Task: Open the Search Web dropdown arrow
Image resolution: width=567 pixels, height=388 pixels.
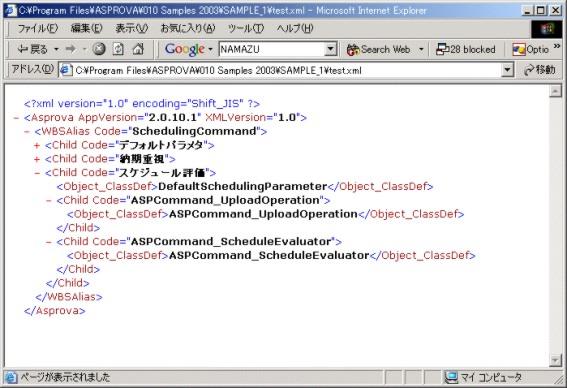Action: (x=421, y=49)
